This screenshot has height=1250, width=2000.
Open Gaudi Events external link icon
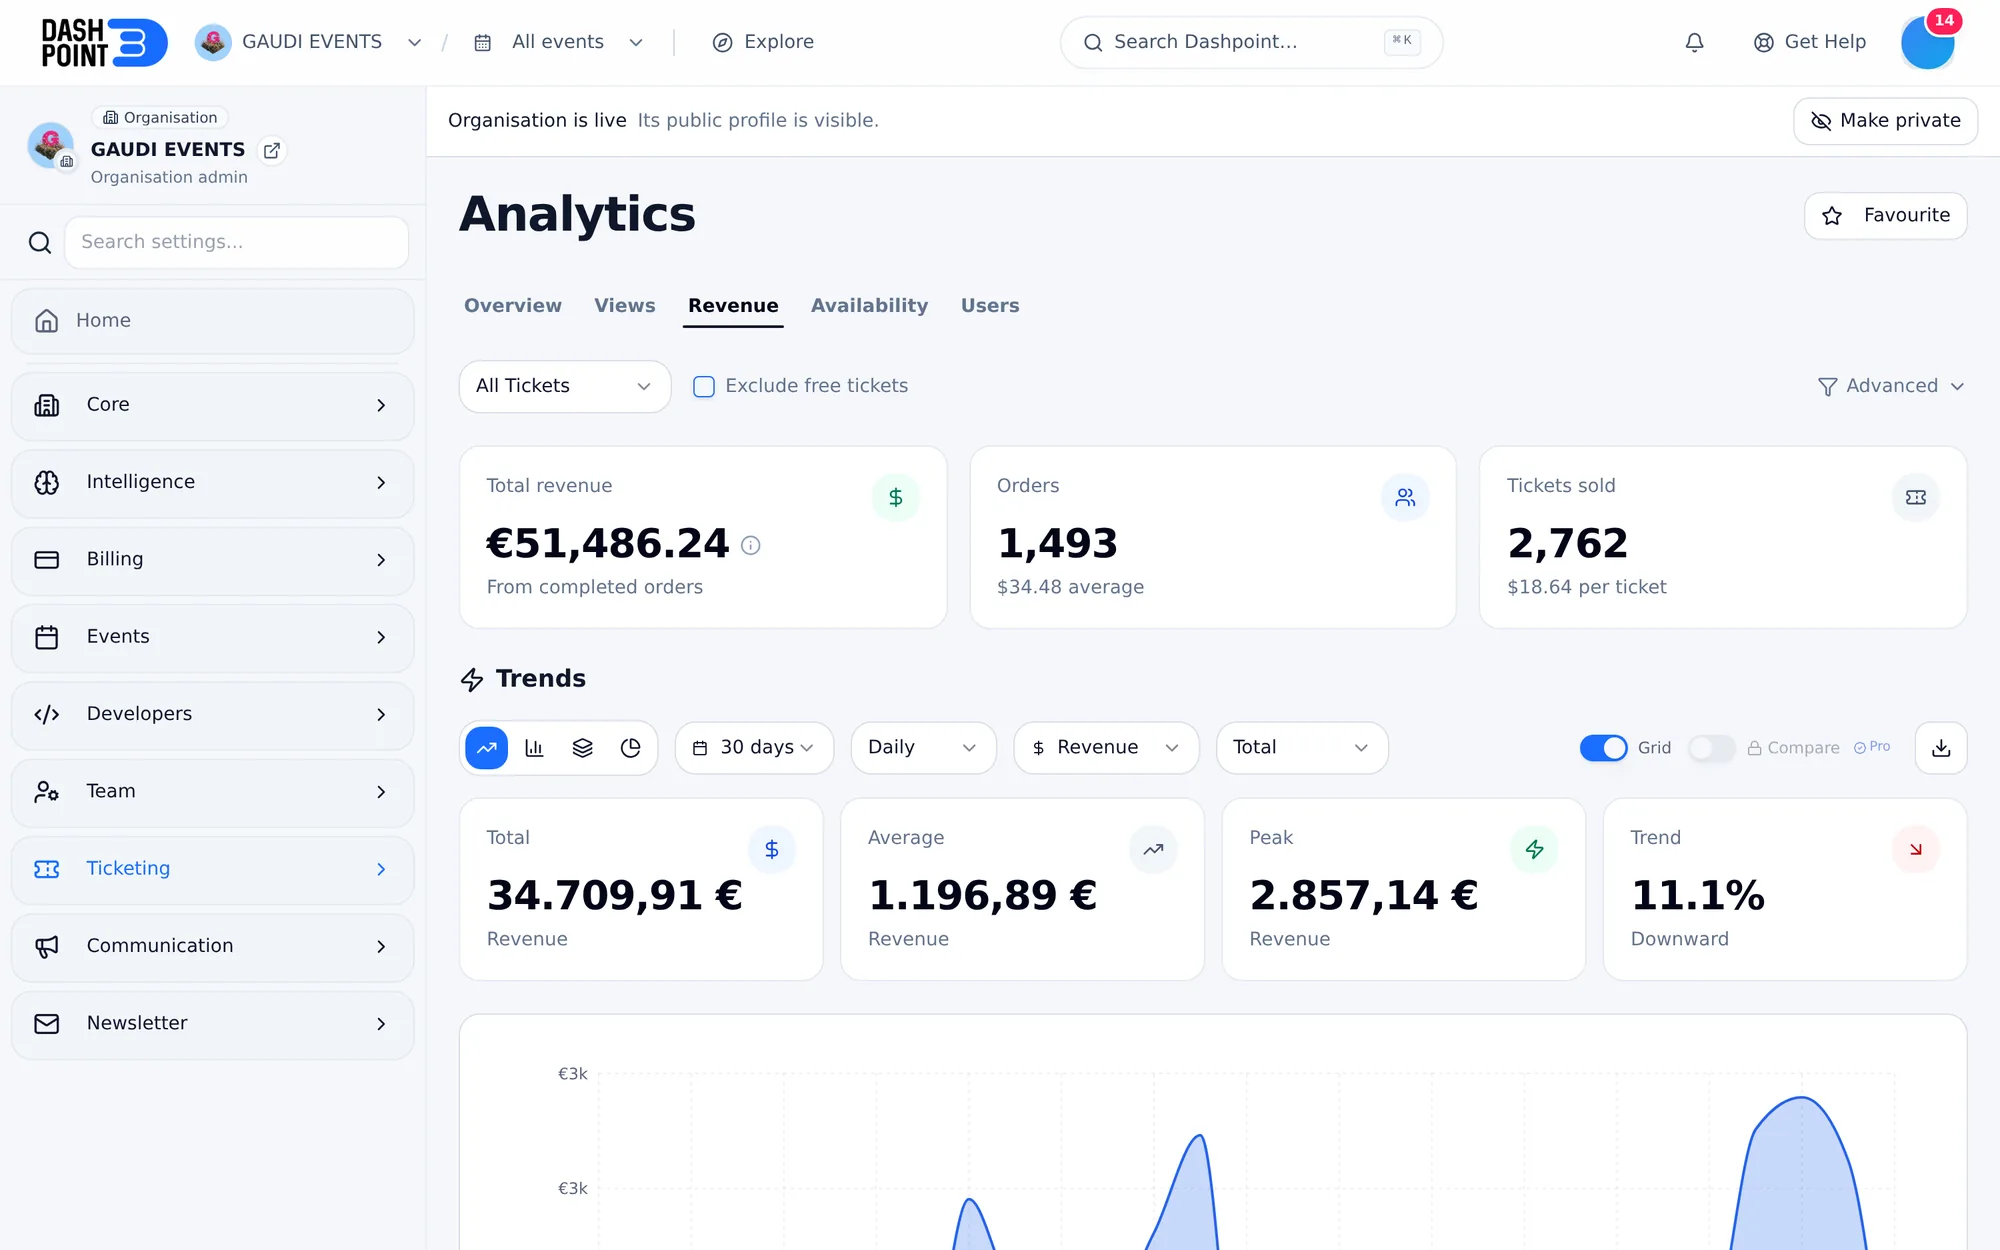271,150
